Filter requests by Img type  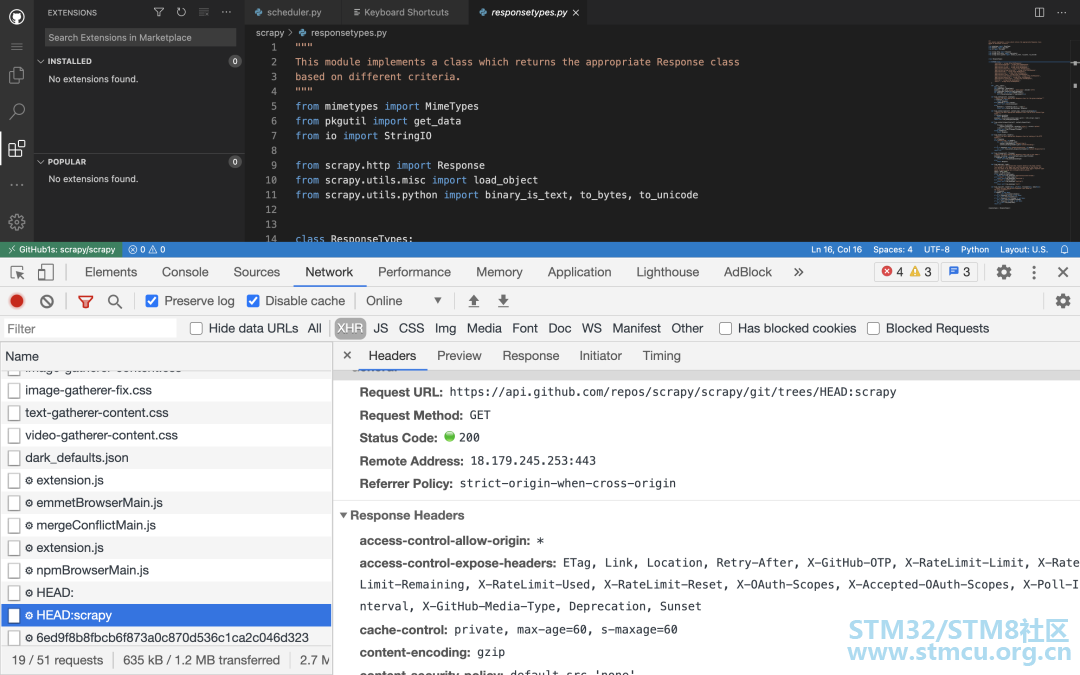[x=445, y=329]
